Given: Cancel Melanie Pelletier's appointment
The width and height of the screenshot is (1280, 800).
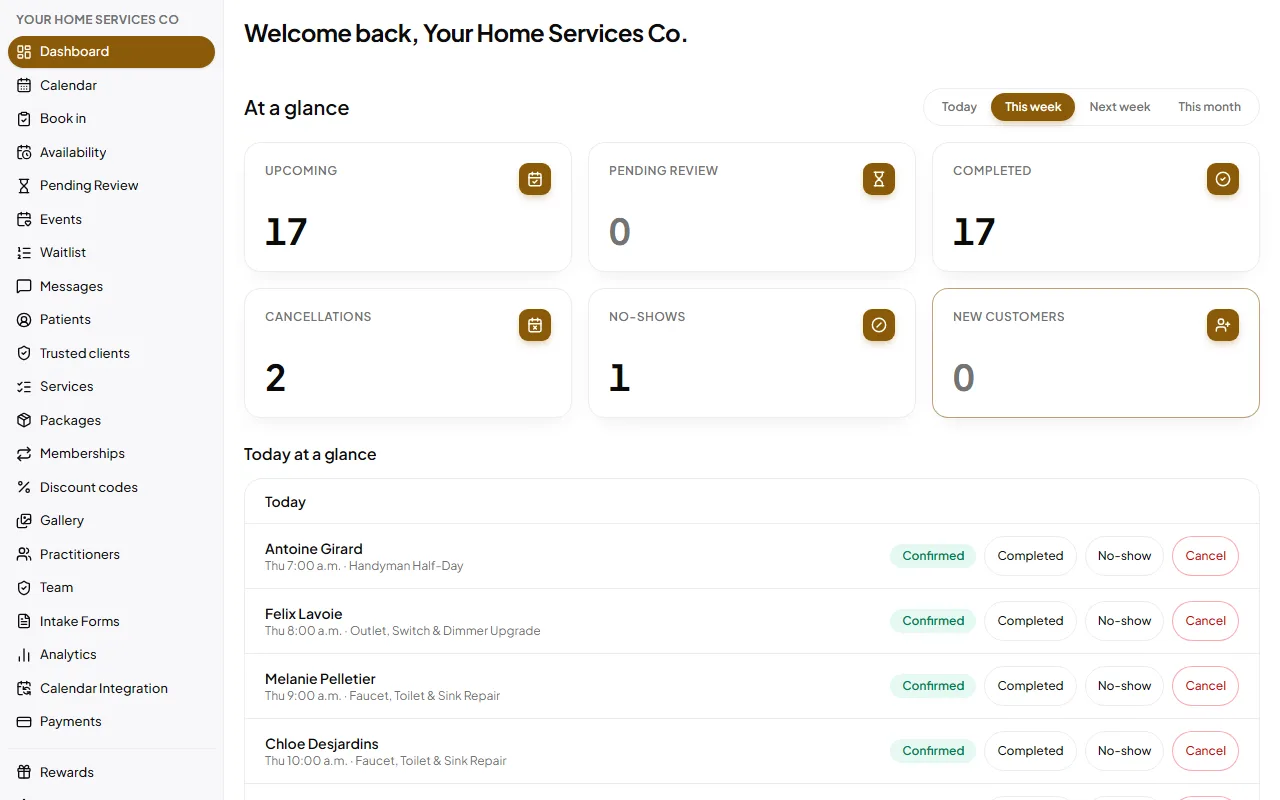Looking at the screenshot, I should pyautogui.click(x=1205, y=686).
